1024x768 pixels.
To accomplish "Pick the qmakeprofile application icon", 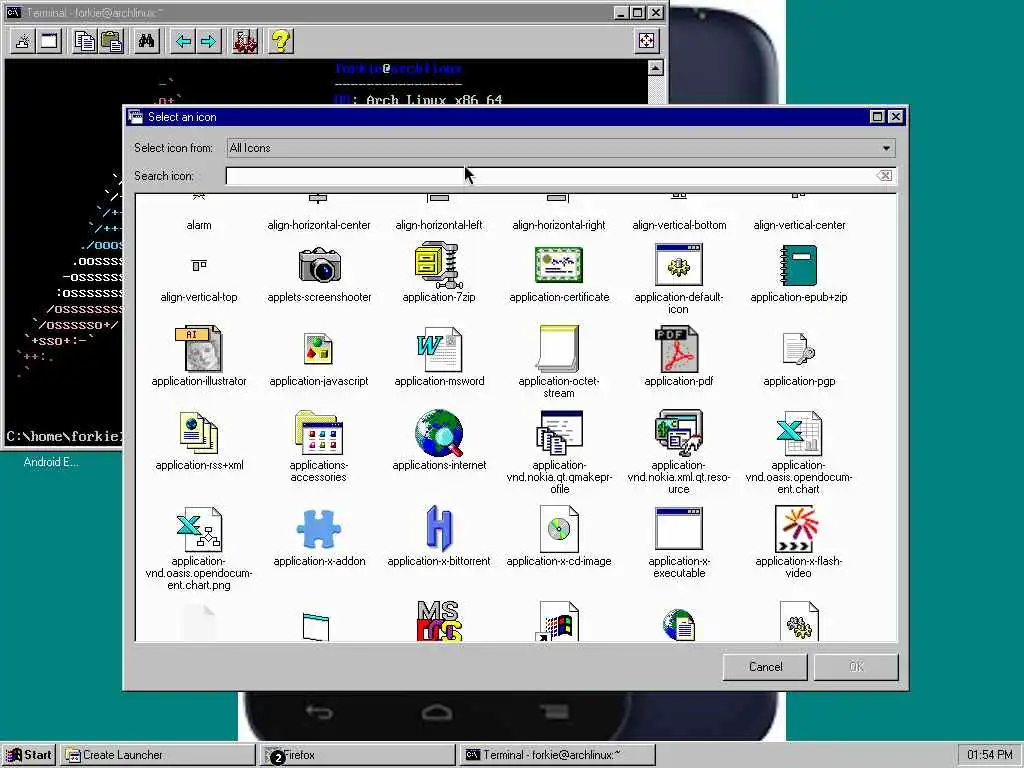I will [x=559, y=432].
